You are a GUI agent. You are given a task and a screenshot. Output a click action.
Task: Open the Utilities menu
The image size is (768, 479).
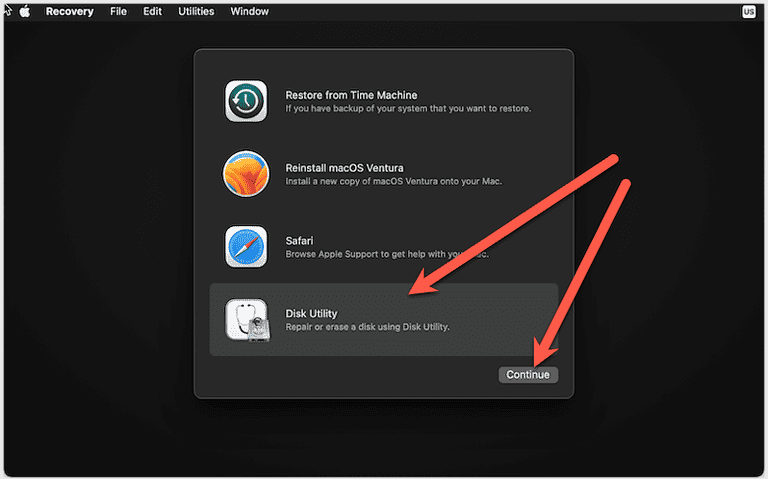tap(195, 12)
